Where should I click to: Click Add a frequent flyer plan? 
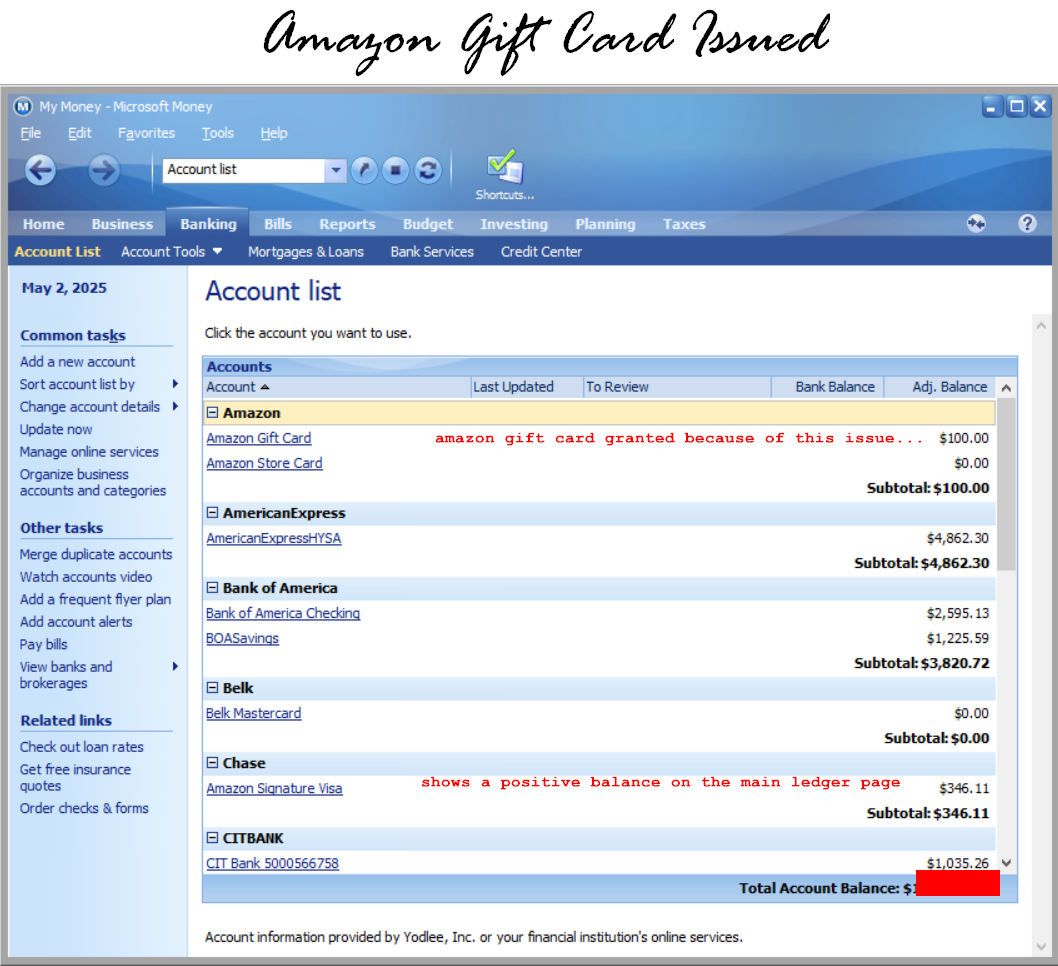95,599
